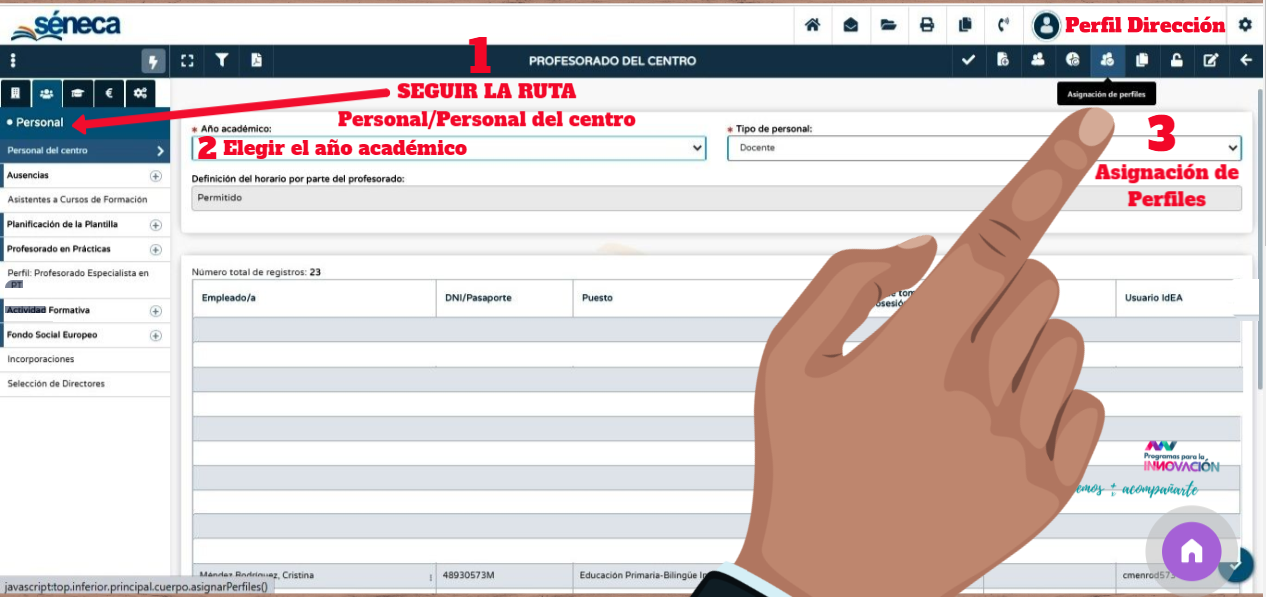Click the purple home floating button
The width and height of the screenshot is (1266, 597).
pyautogui.click(x=1191, y=551)
